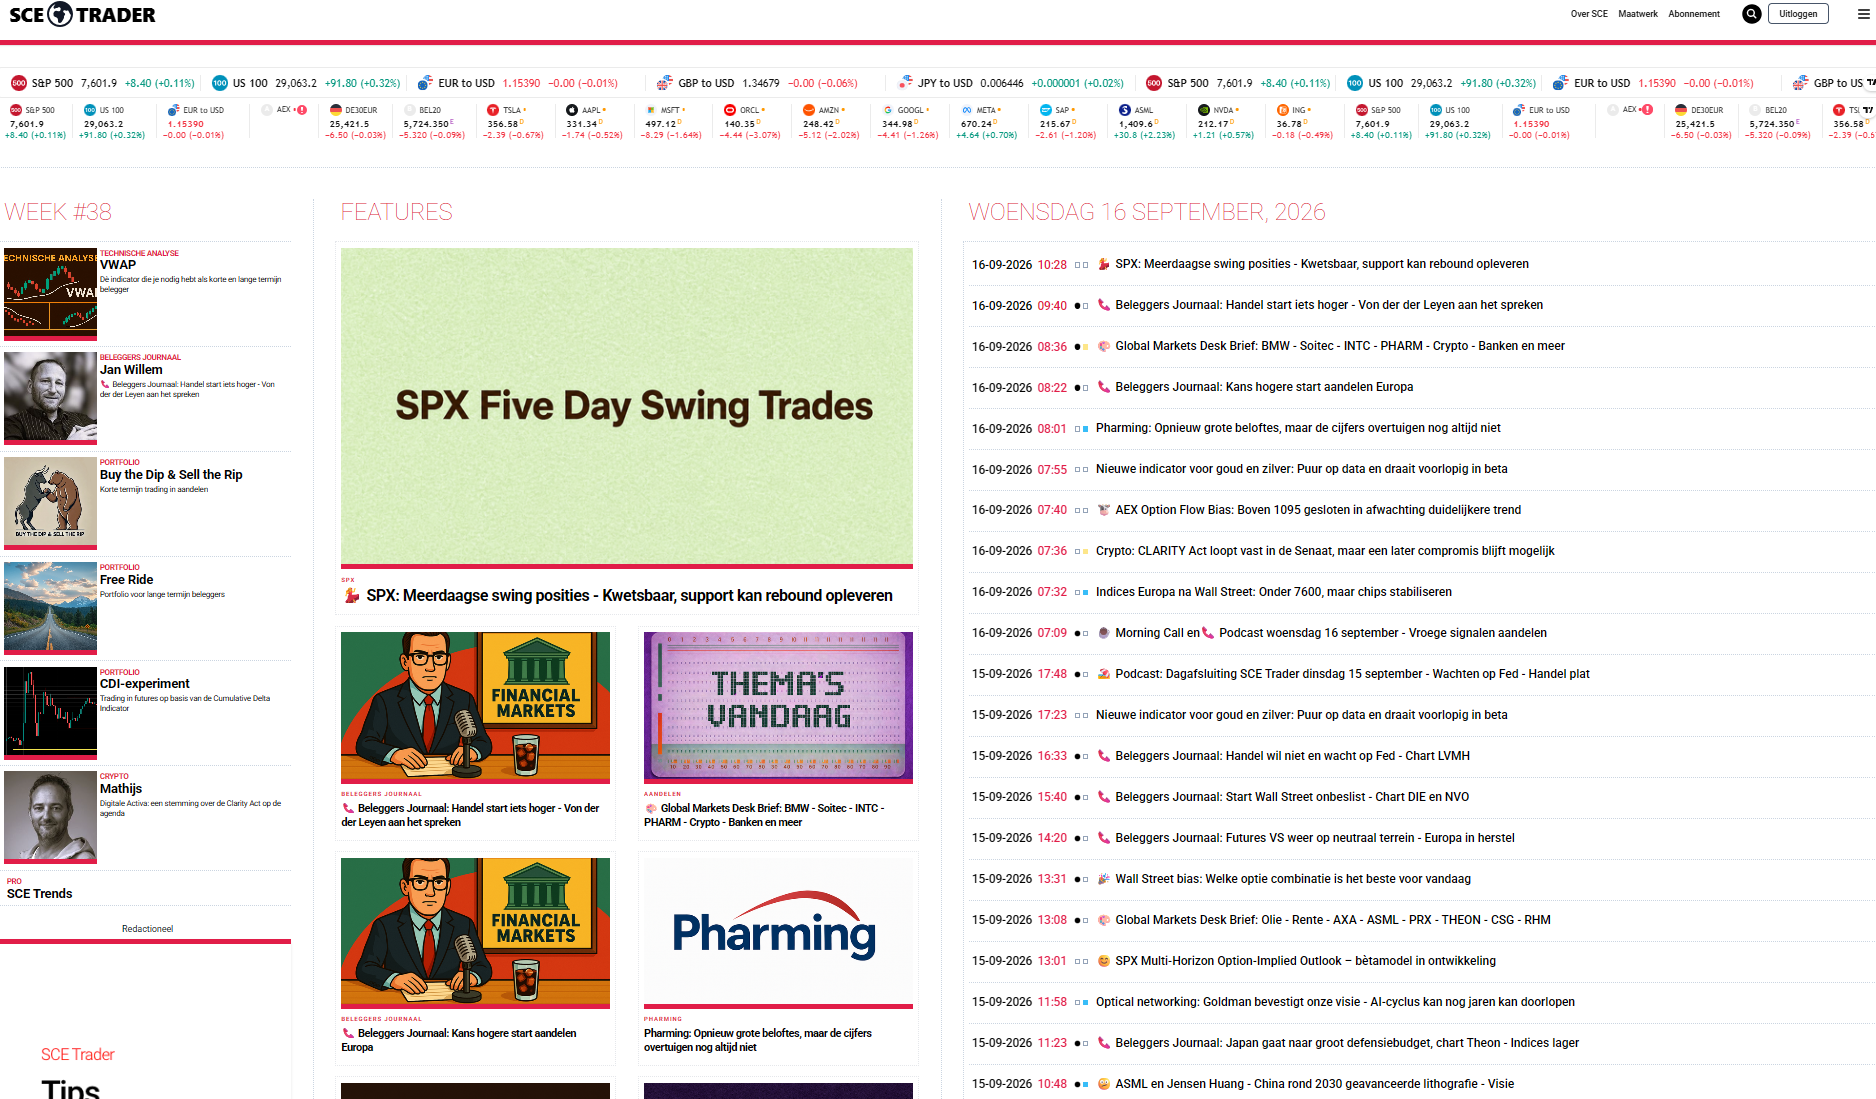Click the JPY to USD flag icon
1876x1099 pixels.
pos(905,83)
